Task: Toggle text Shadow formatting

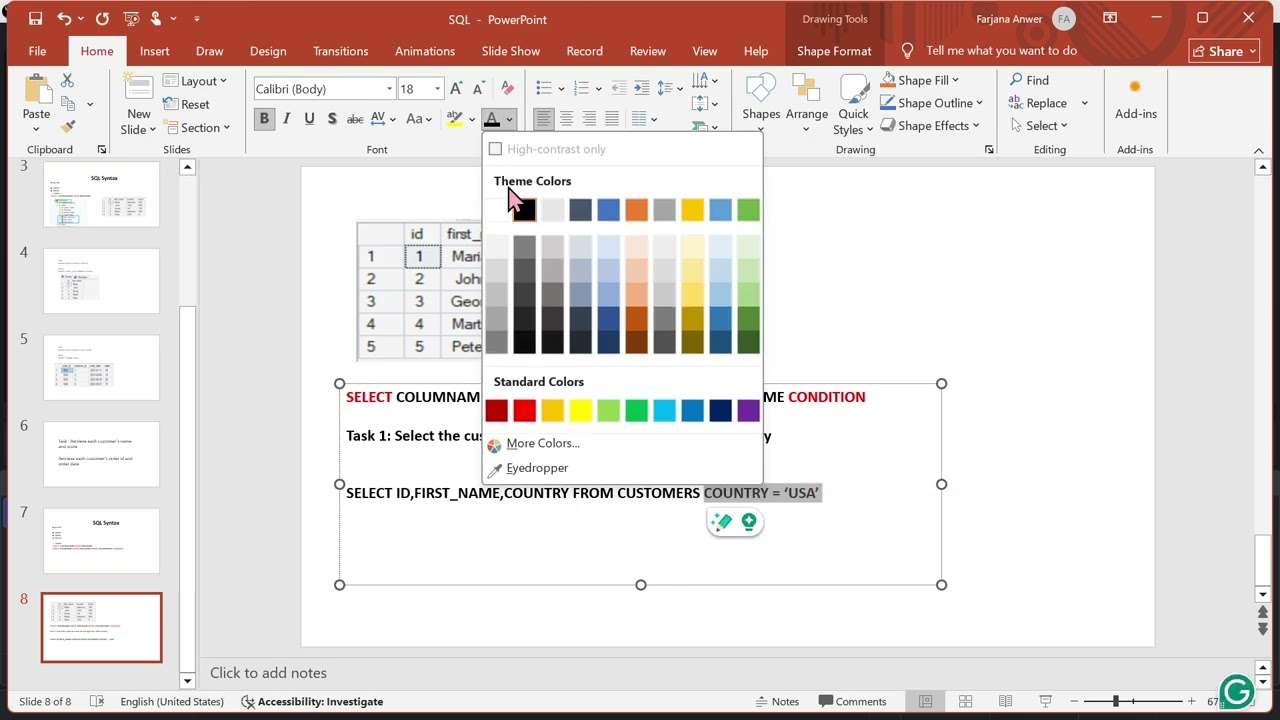Action: [331, 119]
